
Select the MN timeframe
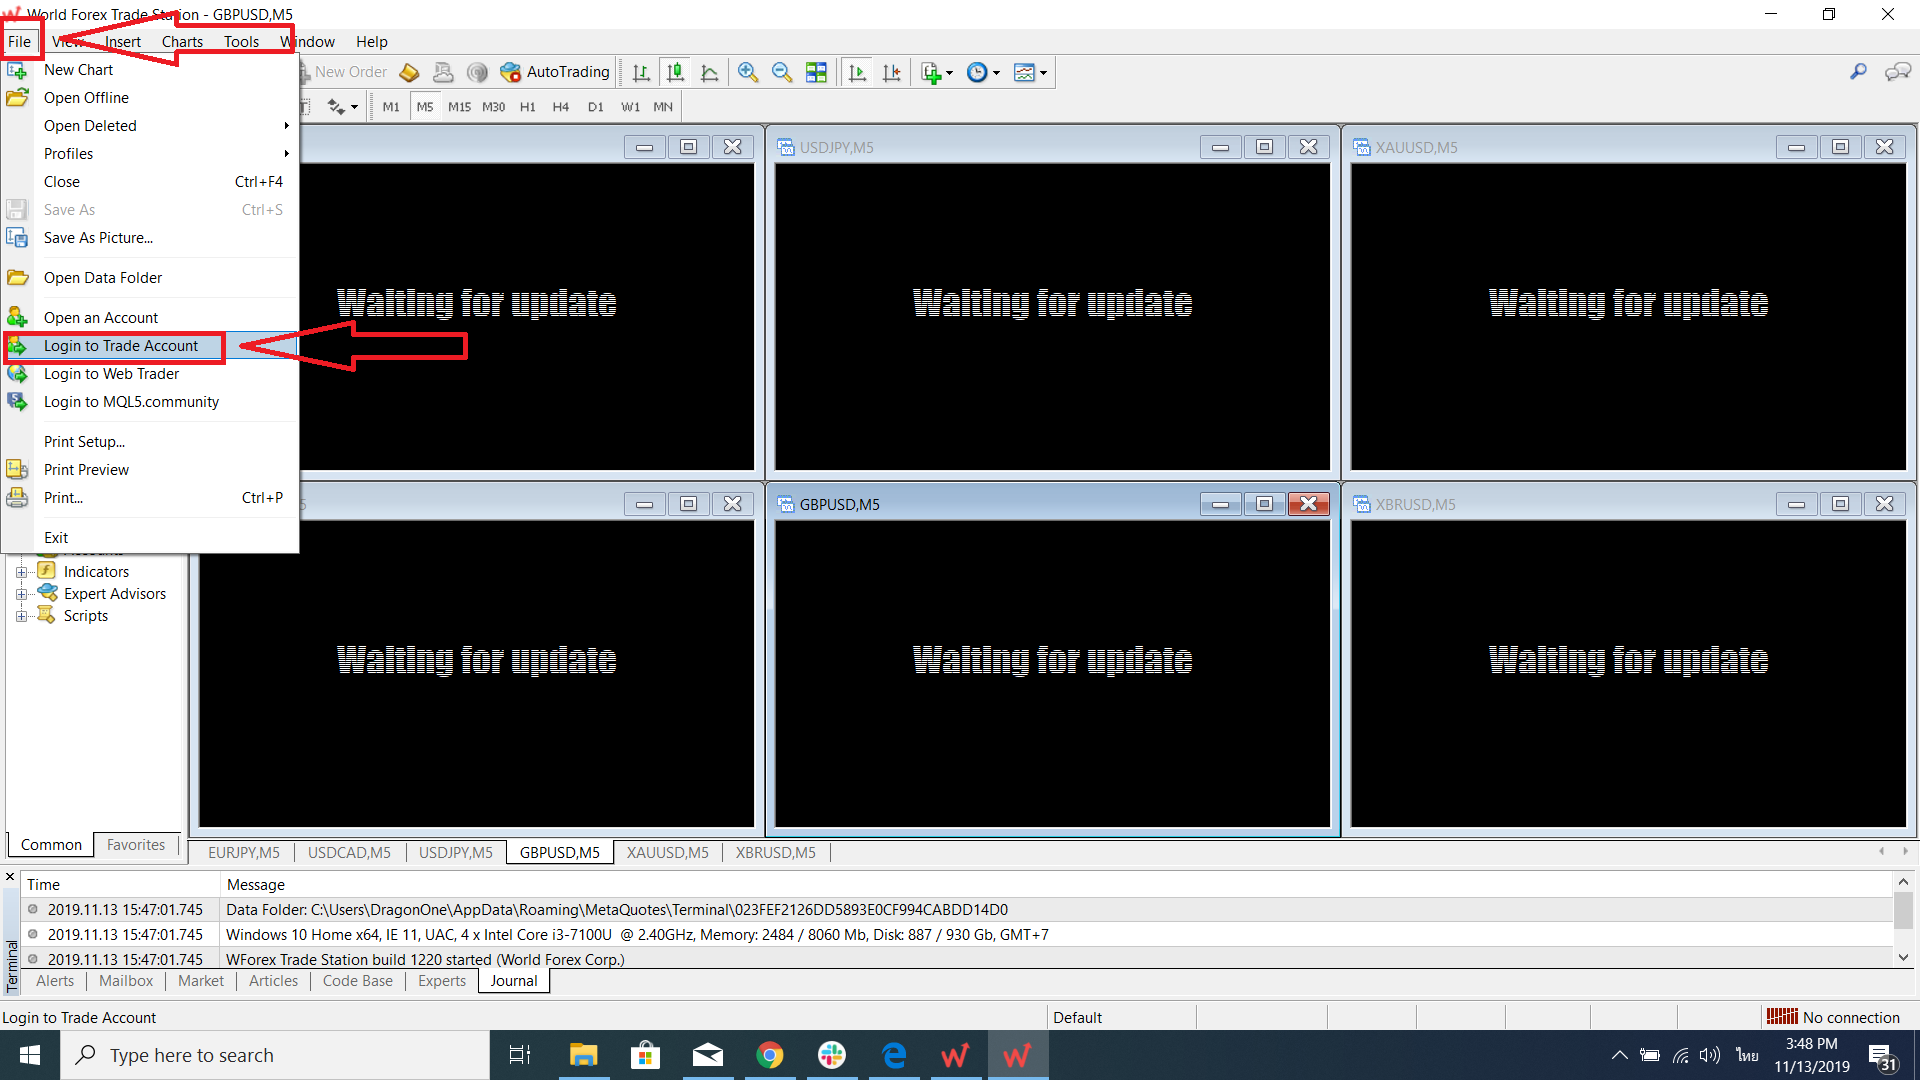click(x=663, y=107)
